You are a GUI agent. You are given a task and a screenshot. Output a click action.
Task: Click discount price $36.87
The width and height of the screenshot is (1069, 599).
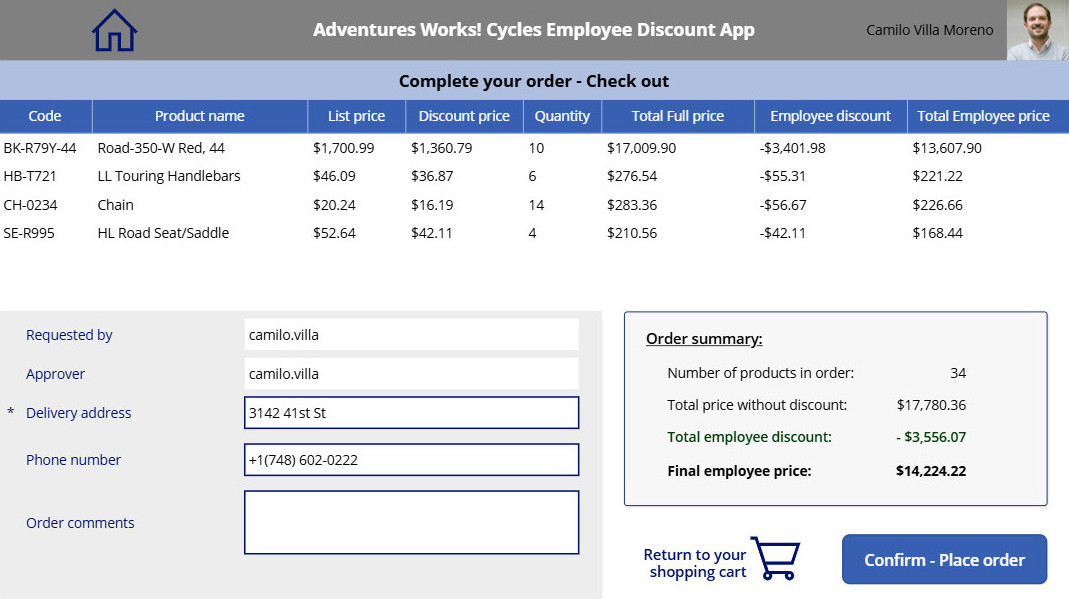click(432, 176)
